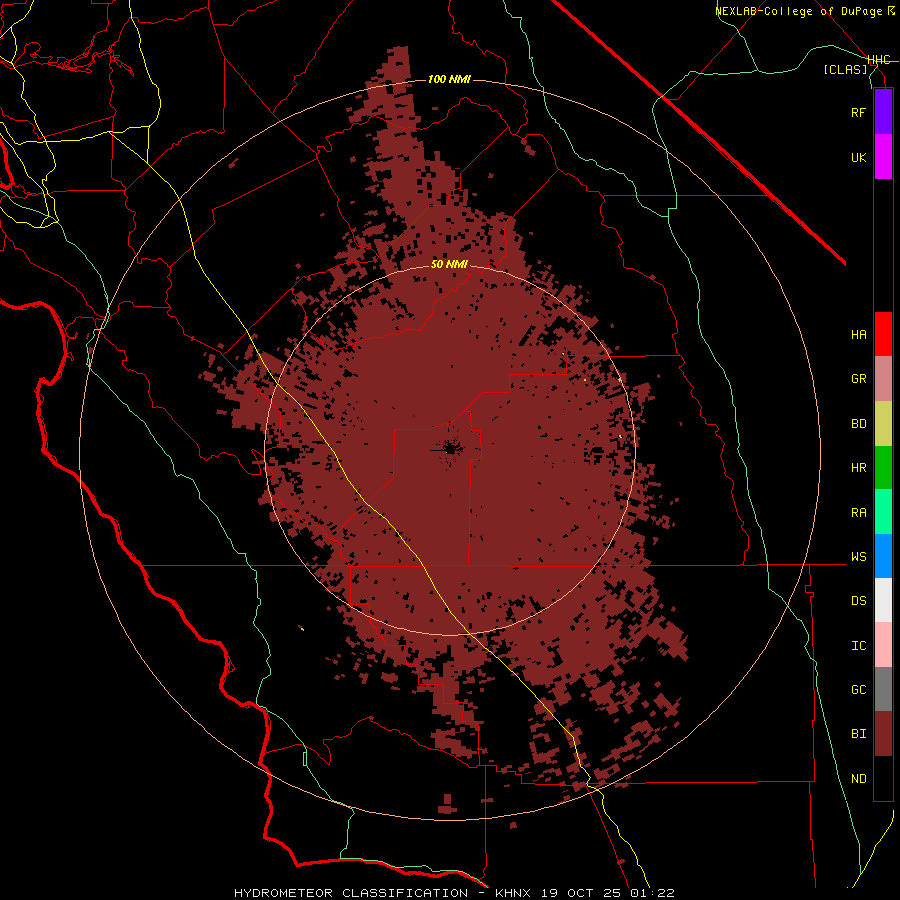Click the NEXLAB-College of DuPage credit text
Screen dimensions: 900x900
[x=804, y=11]
